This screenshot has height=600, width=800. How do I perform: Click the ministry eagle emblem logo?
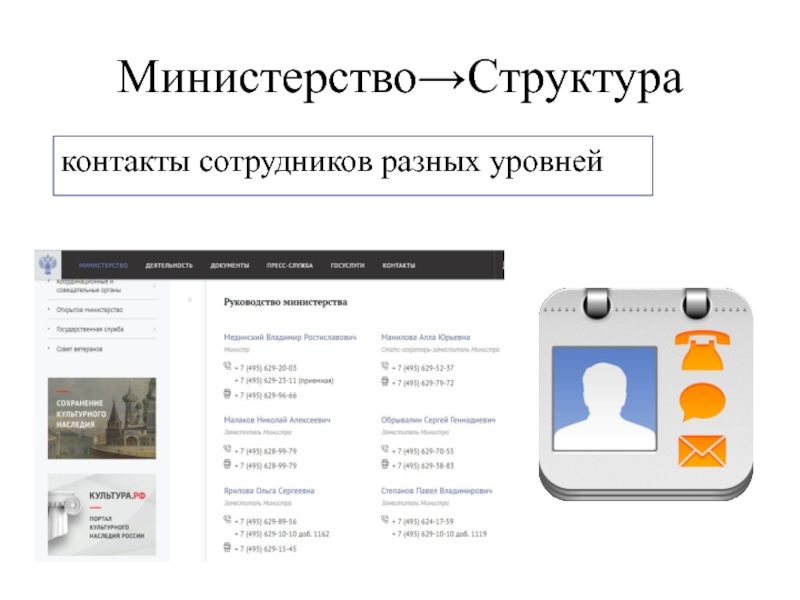click(47, 266)
